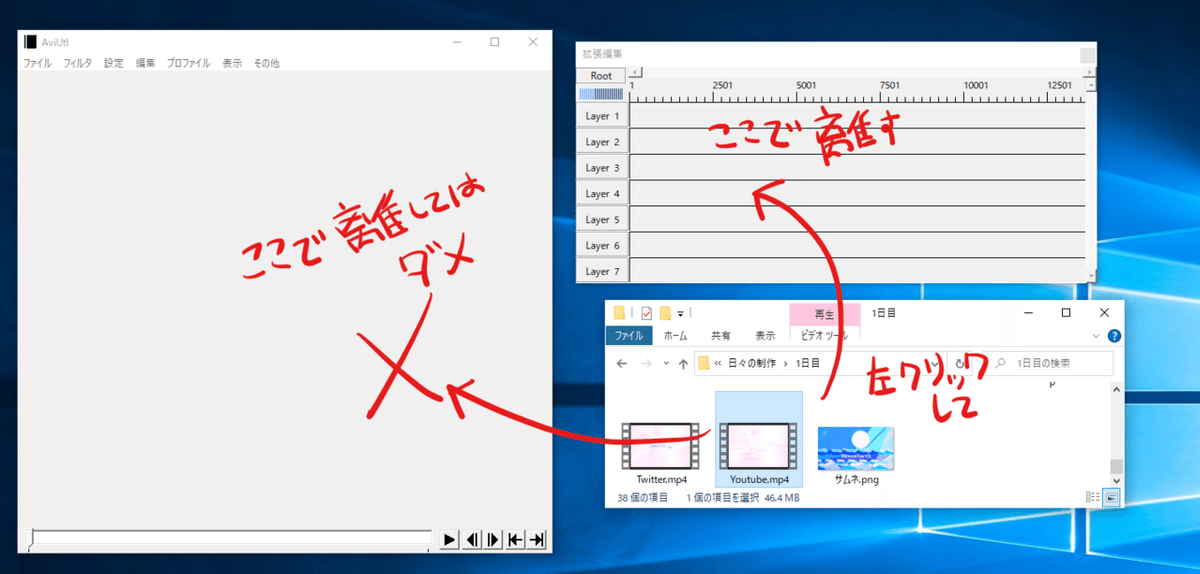Toggle Layer 6 in extended editor
Screen dimensions: 1200x574
click(x=603, y=246)
